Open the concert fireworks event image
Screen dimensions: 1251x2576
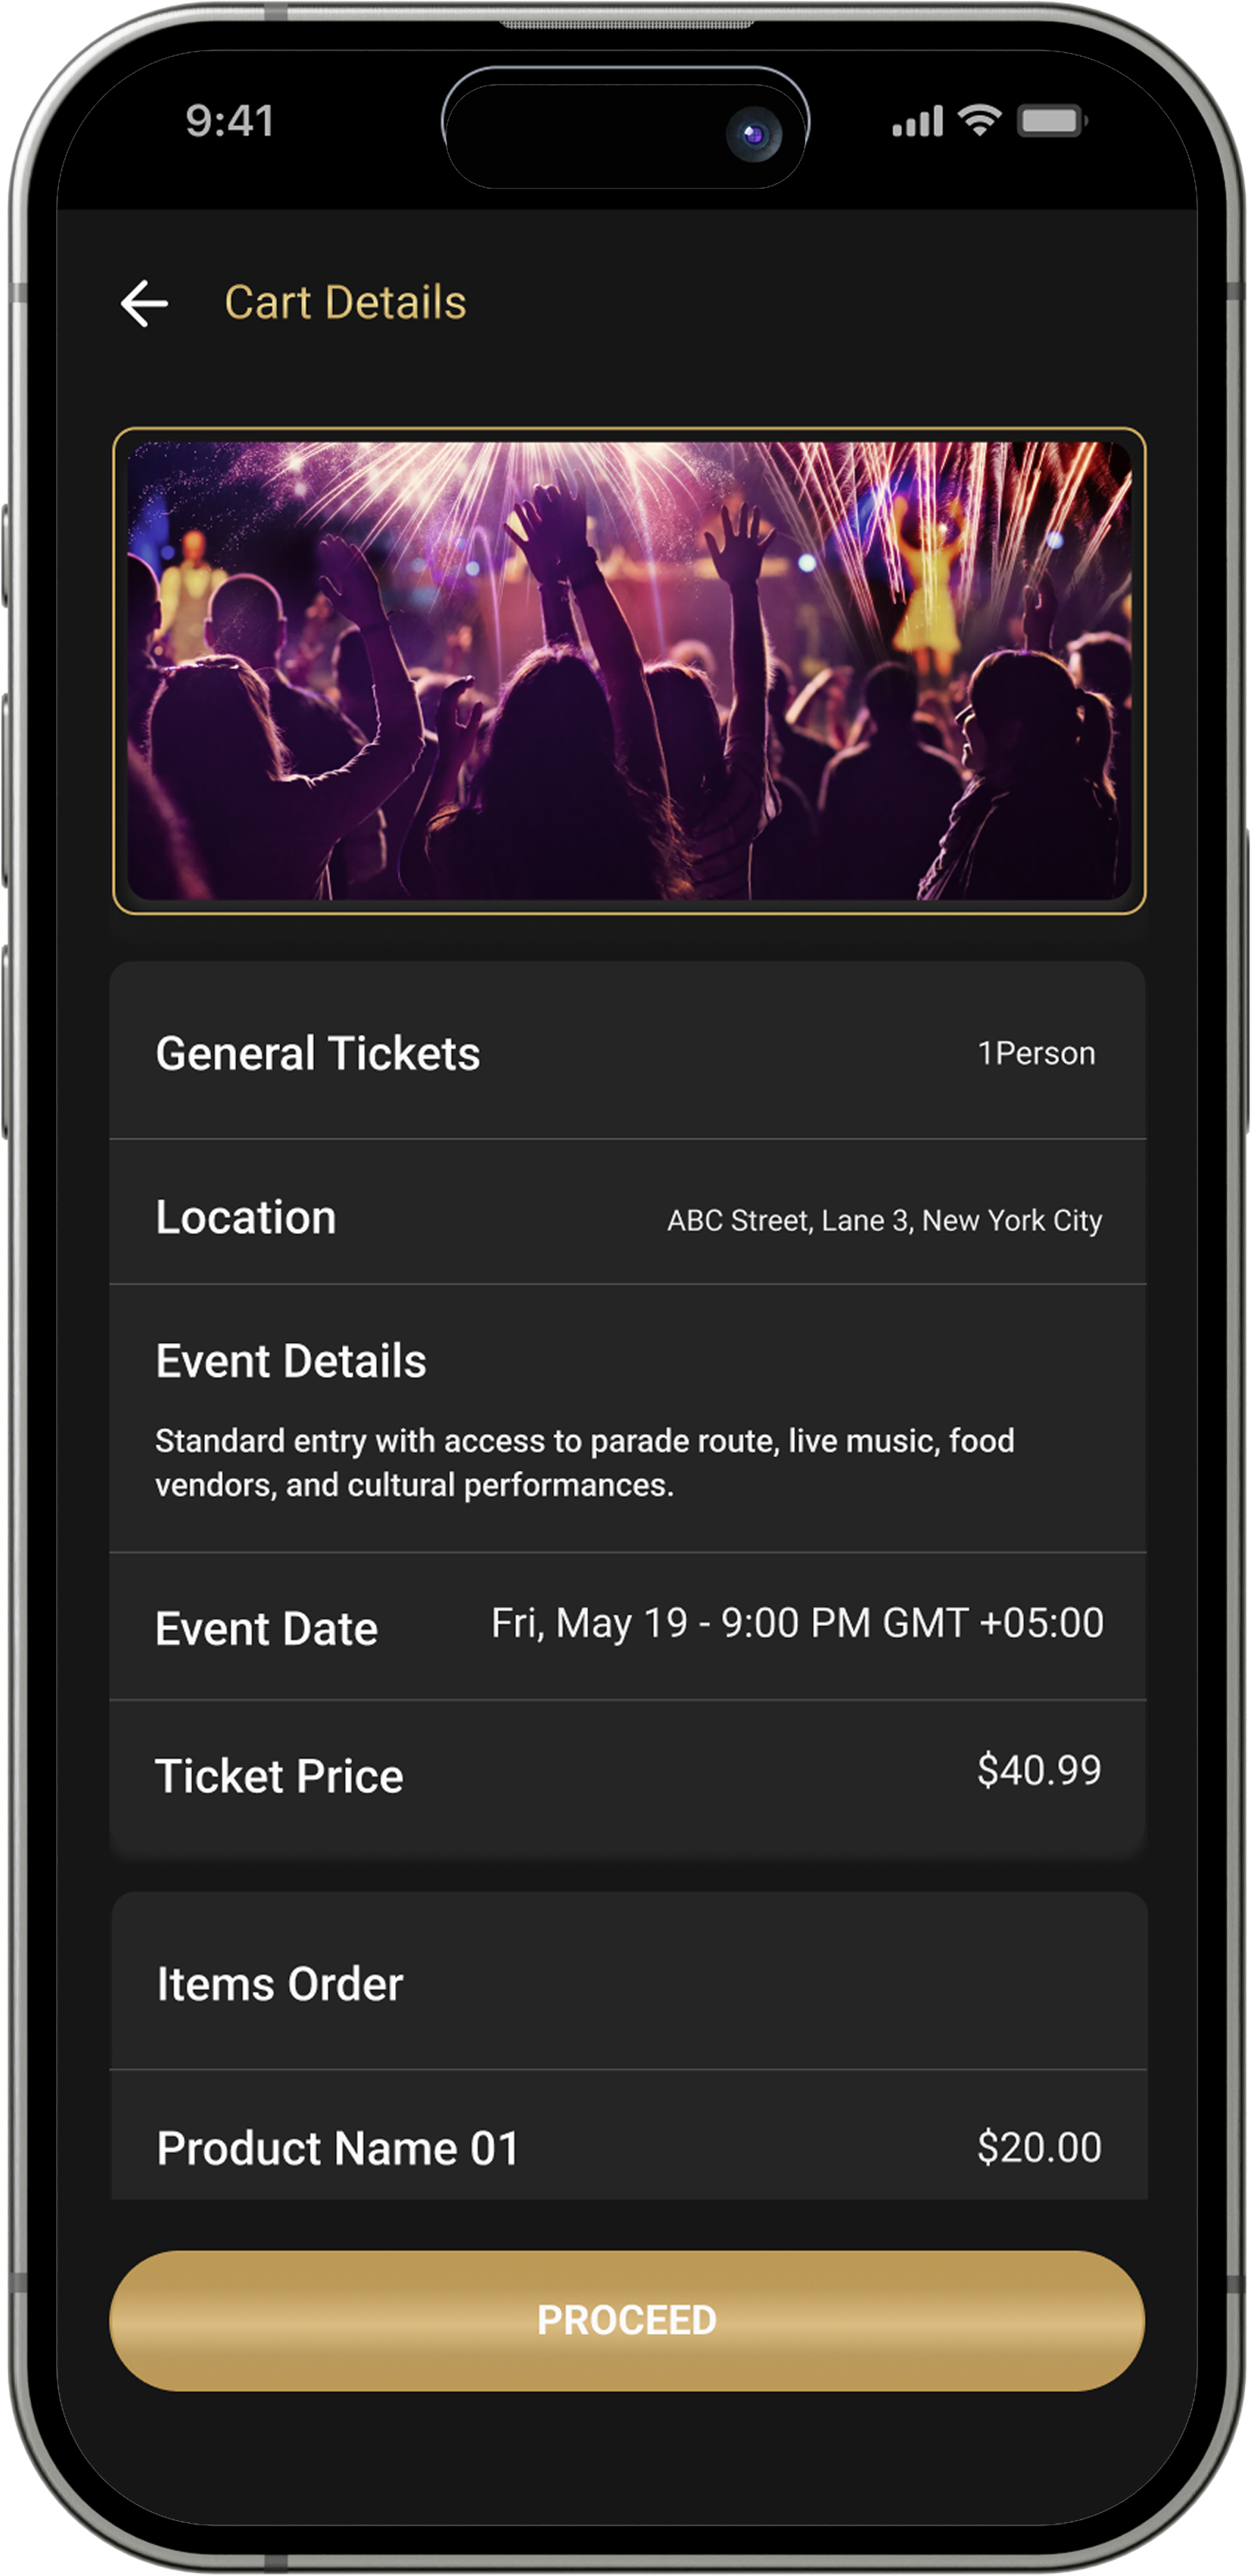(x=629, y=670)
